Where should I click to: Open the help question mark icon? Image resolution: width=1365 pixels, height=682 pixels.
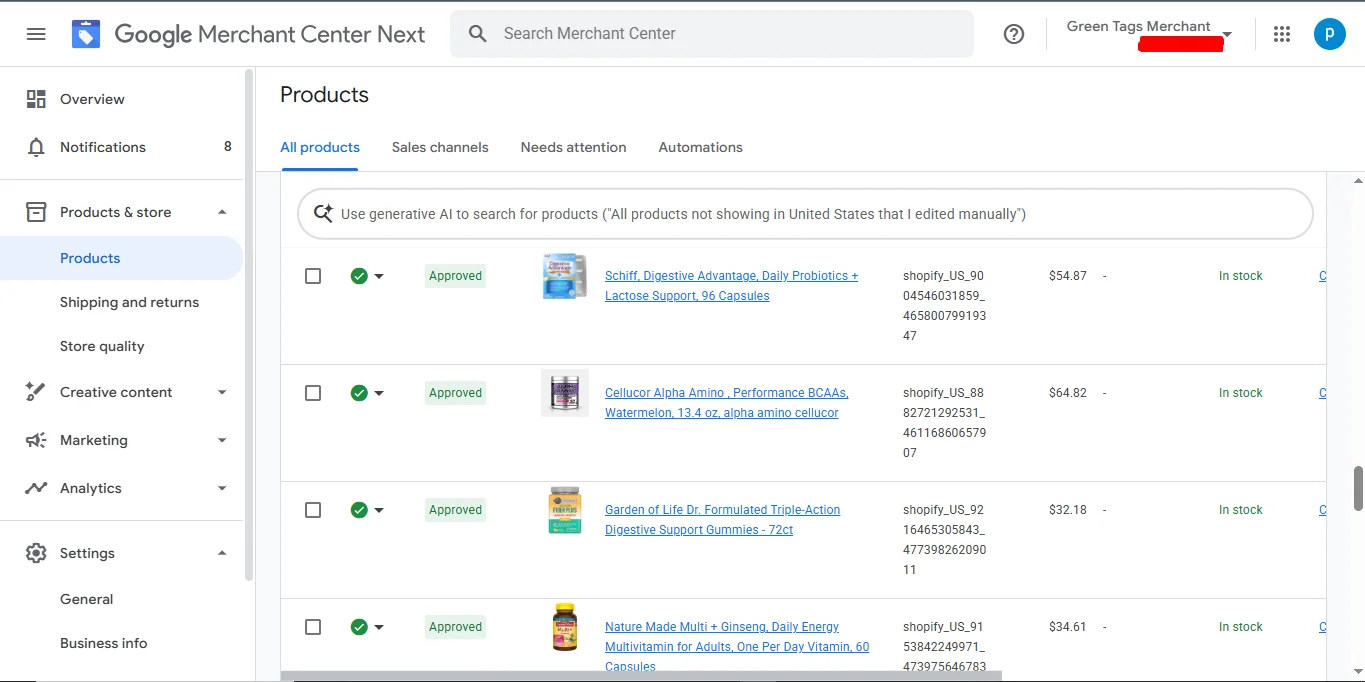[x=1014, y=34]
